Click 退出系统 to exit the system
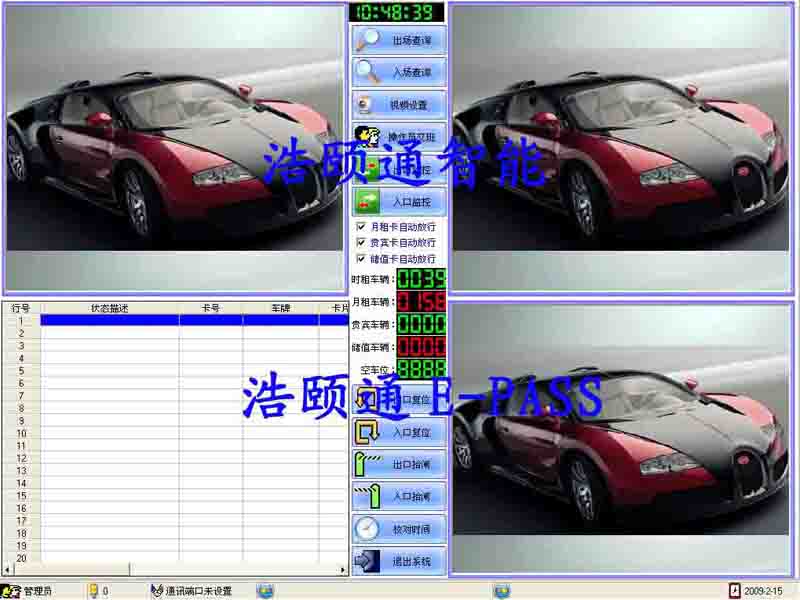Image resolution: width=800 pixels, height=600 pixels. pyautogui.click(x=399, y=561)
